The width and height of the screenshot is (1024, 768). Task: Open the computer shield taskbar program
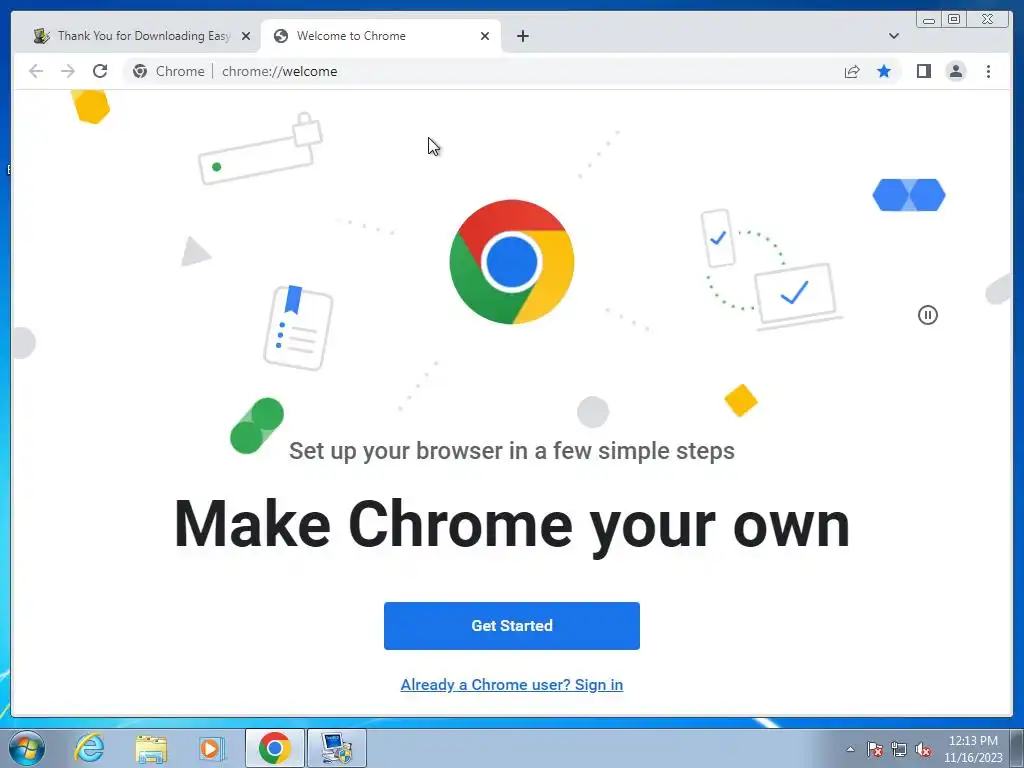pyautogui.click(x=337, y=748)
